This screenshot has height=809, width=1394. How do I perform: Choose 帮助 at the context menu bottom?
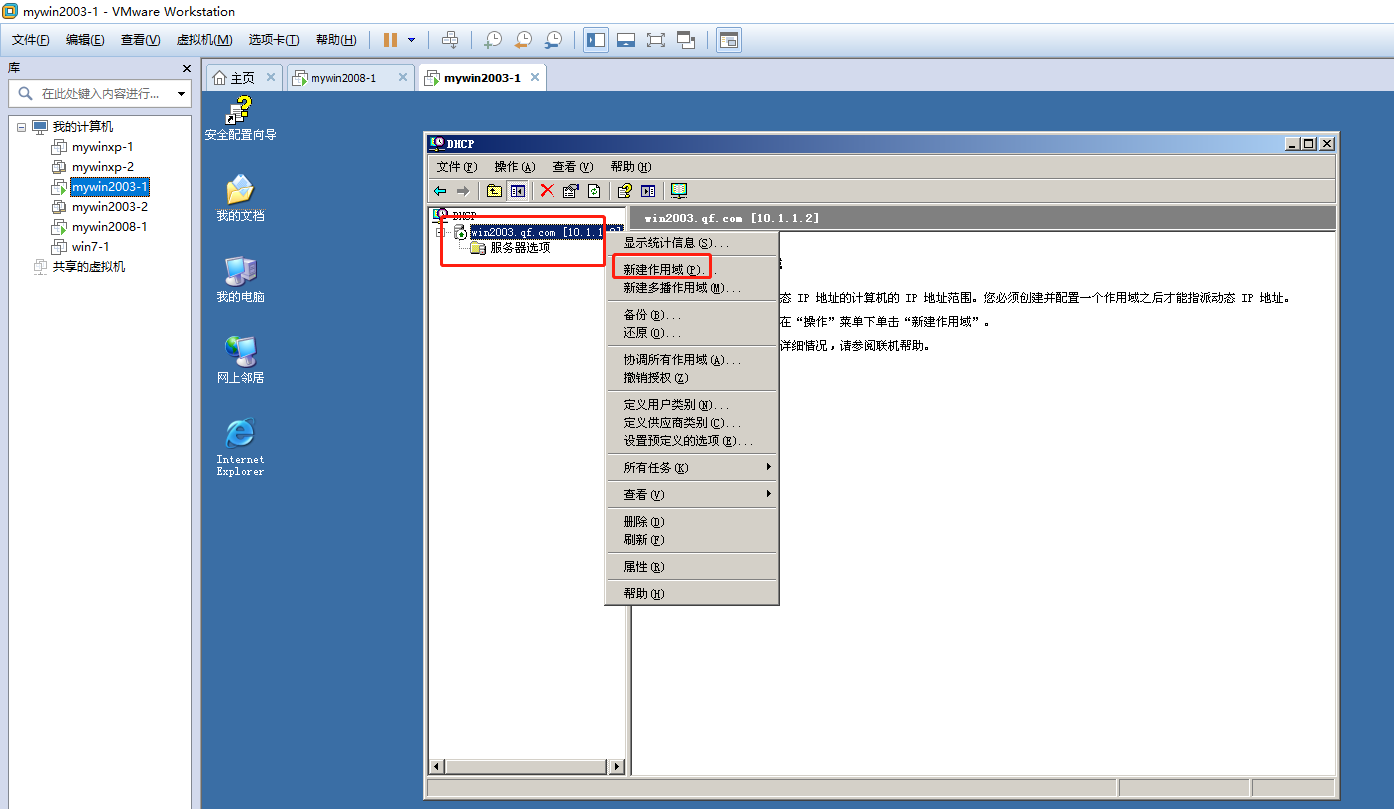pyautogui.click(x=691, y=594)
